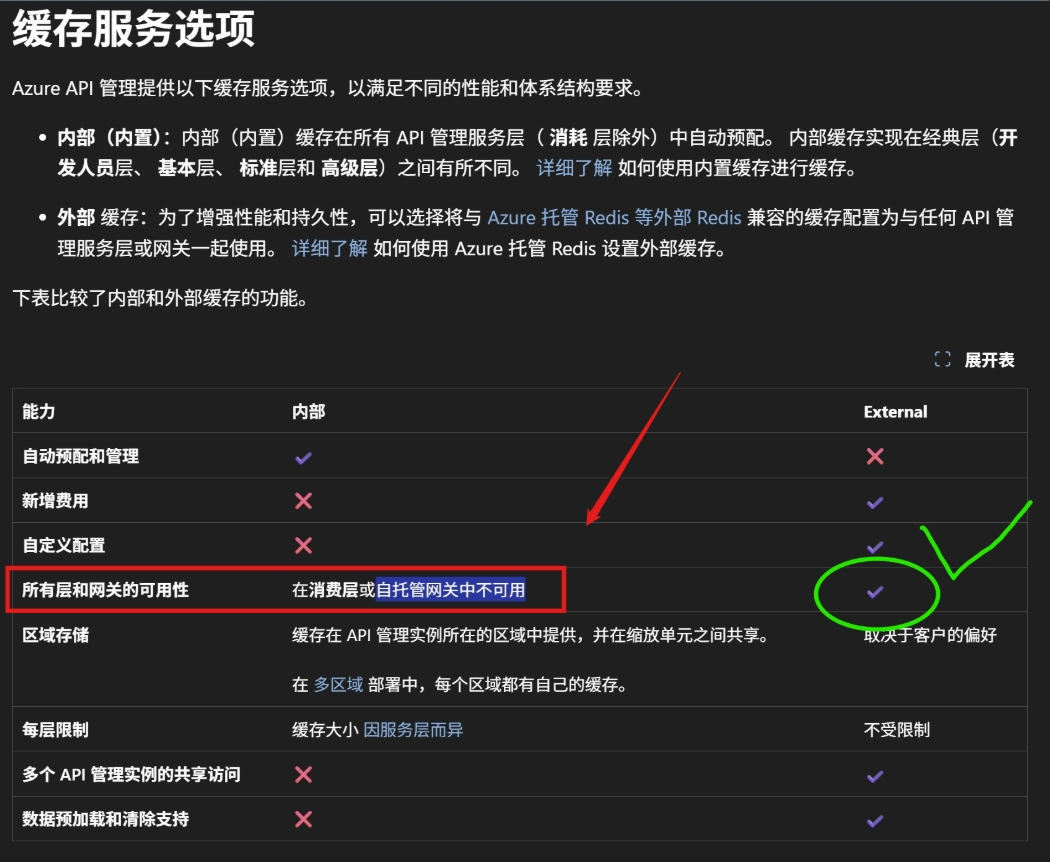Click the External column header
This screenshot has height=862, width=1050.
(895, 412)
